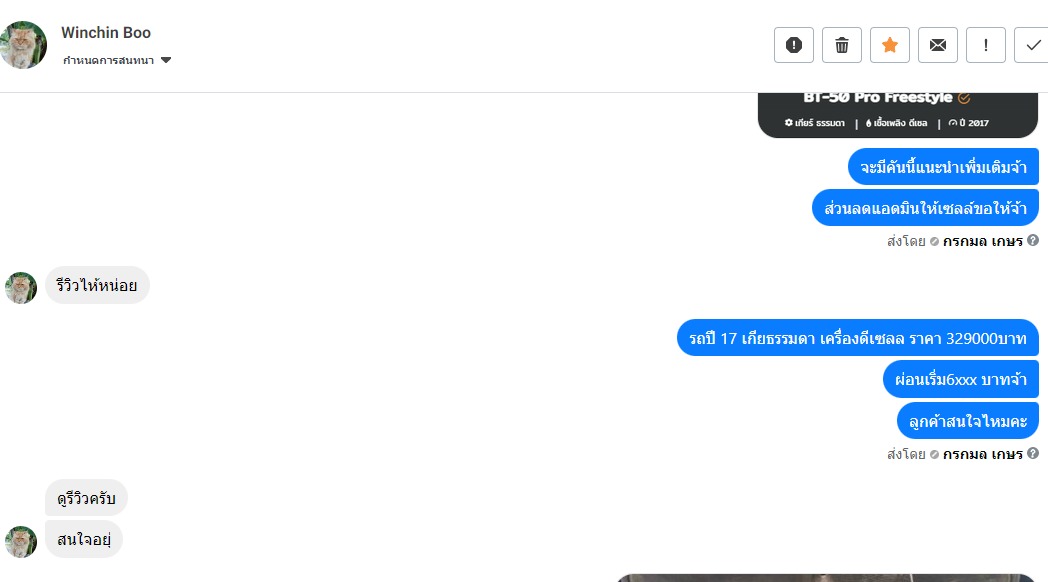Click the cat avatar beside รีวิวให้หน่อย
This screenshot has width=1048, height=582.
point(21,288)
